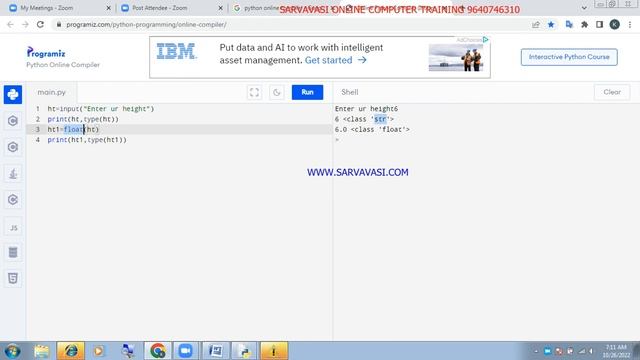Open the Interactive Python Course
The width and height of the screenshot is (640, 360).
569,57
